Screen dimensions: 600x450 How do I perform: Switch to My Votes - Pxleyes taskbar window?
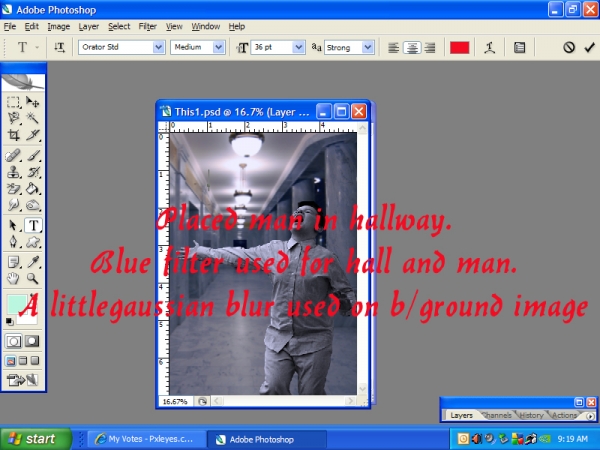[146, 439]
